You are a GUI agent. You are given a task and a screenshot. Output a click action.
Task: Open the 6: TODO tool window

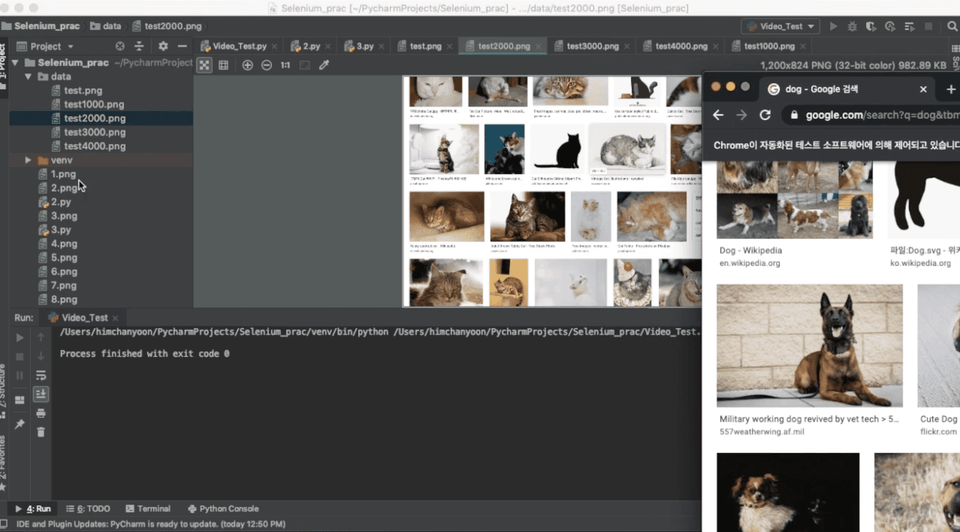tap(88, 509)
